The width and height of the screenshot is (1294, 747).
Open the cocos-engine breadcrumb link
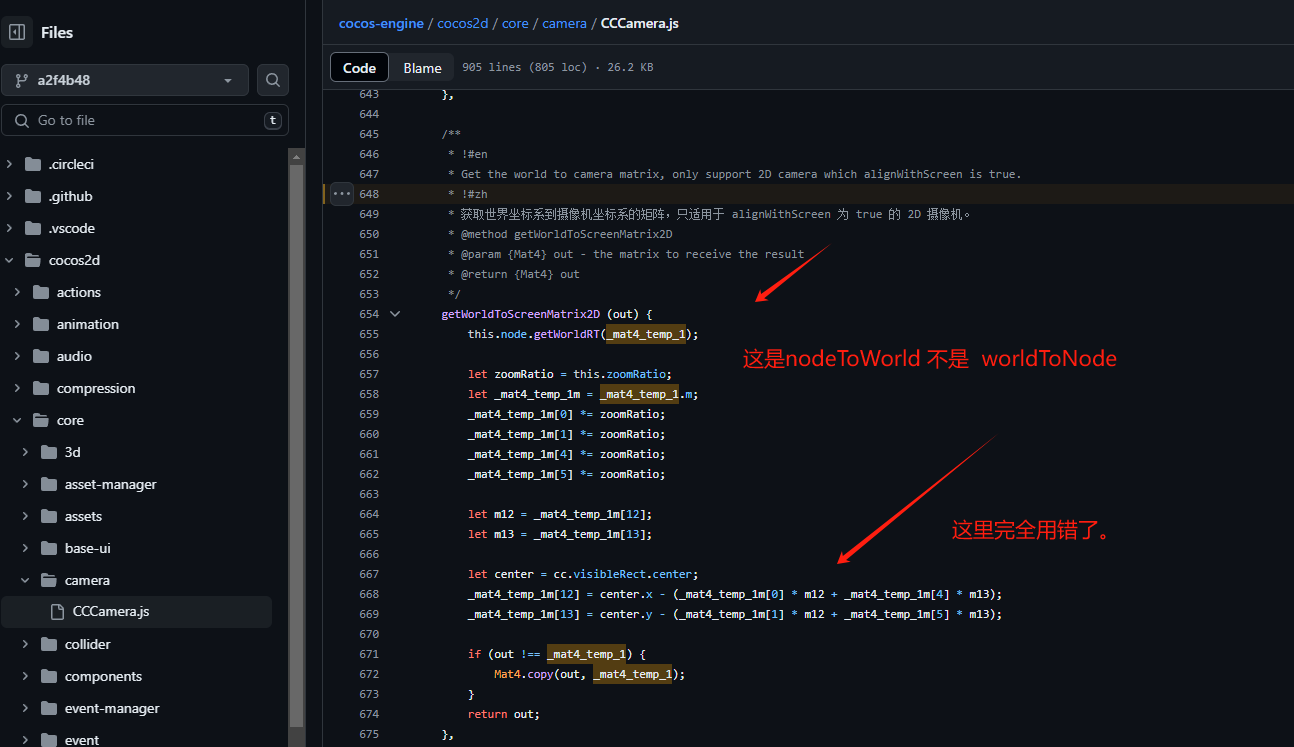click(381, 23)
